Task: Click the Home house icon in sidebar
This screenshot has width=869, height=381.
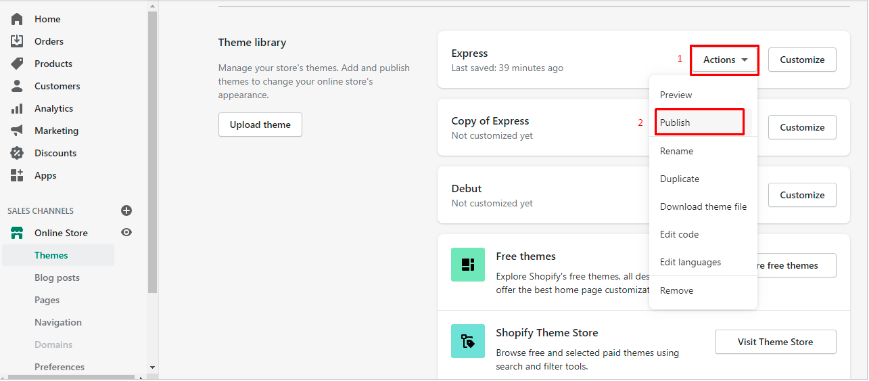Action: click(x=17, y=19)
